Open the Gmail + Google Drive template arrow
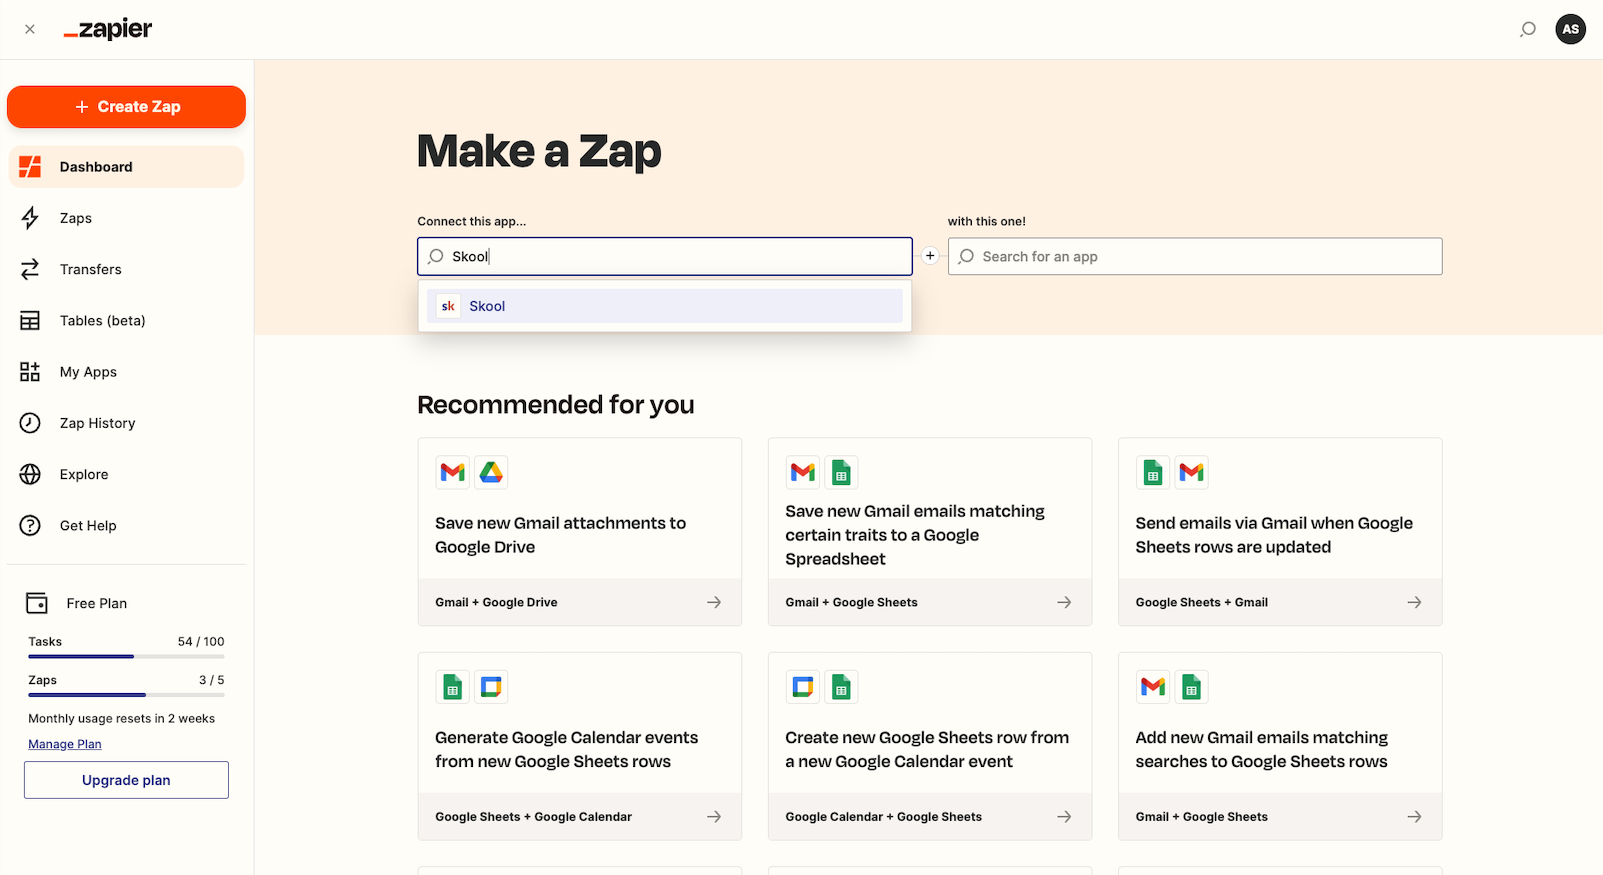 [714, 602]
